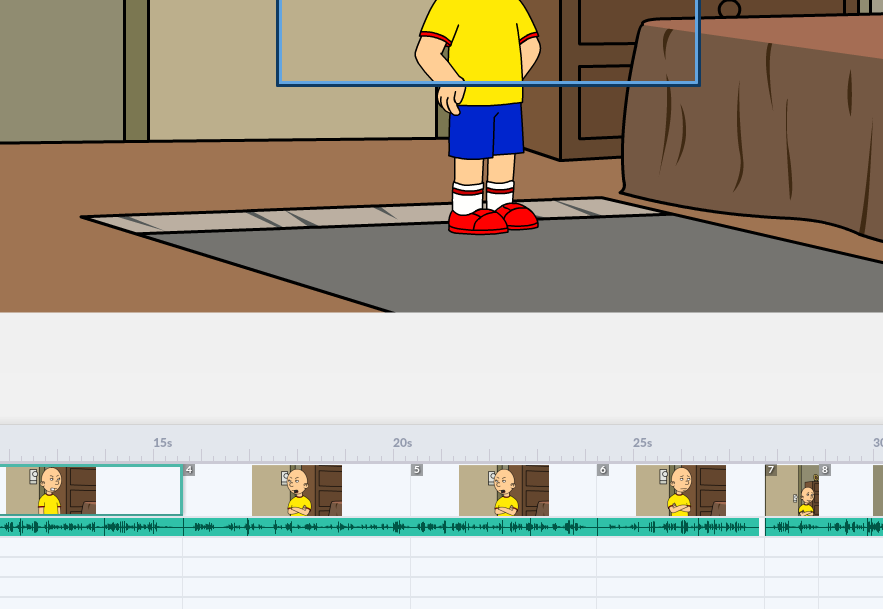Select the scene 4 thumbnail in timeline
Image resolution: width=883 pixels, height=609 pixels.
tap(297, 490)
